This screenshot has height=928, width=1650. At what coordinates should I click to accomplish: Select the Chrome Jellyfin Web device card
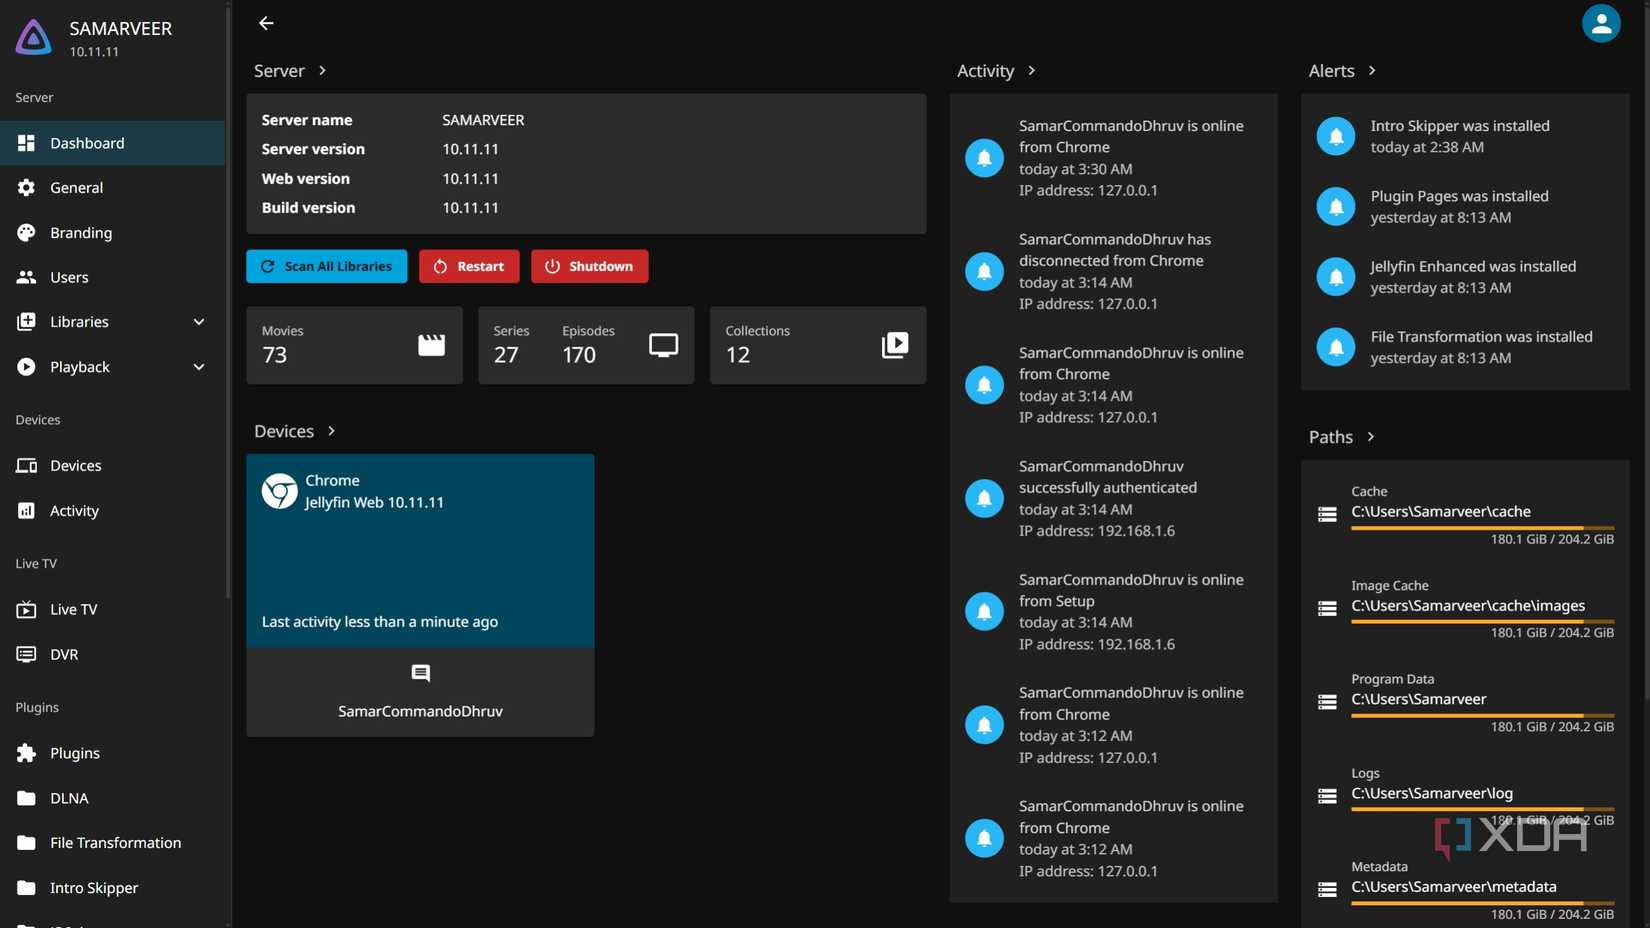[x=420, y=551]
